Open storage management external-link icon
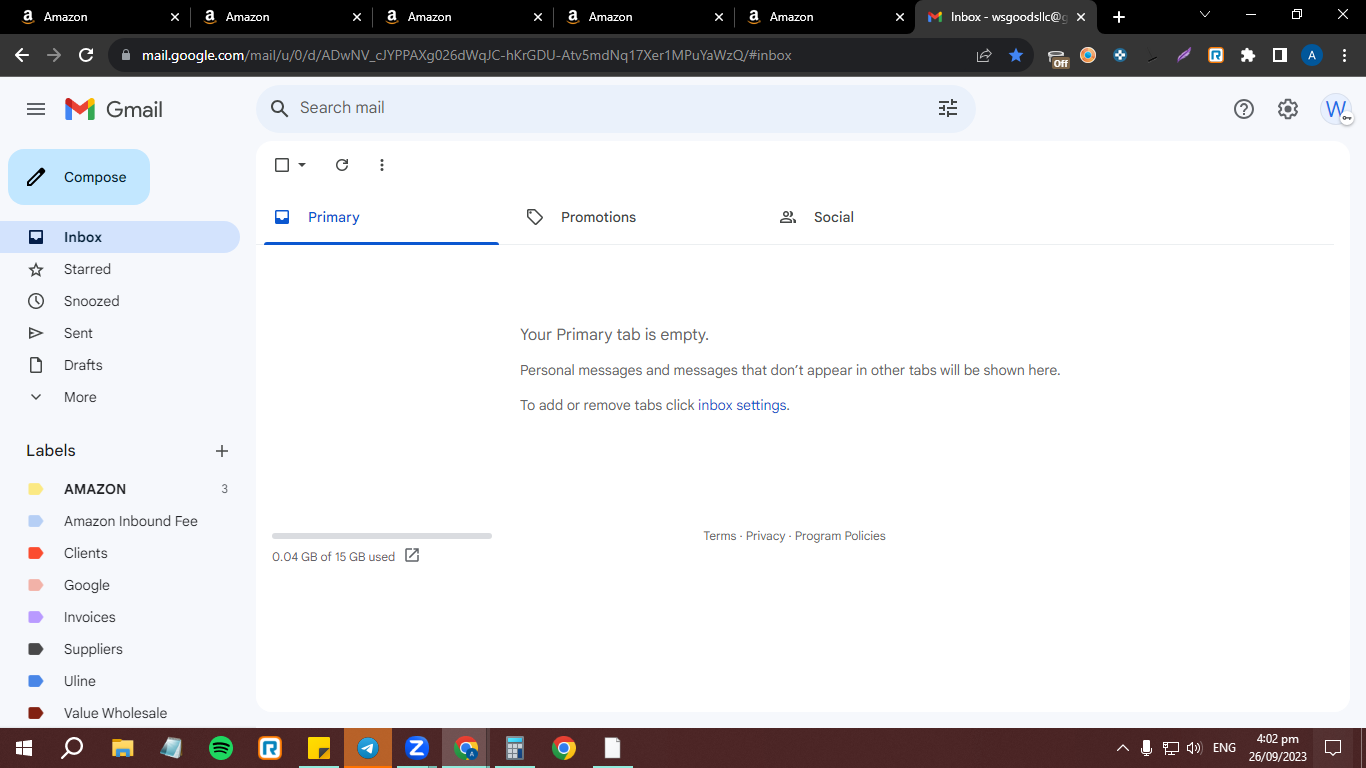 pyautogui.click(x=412, y=555)
